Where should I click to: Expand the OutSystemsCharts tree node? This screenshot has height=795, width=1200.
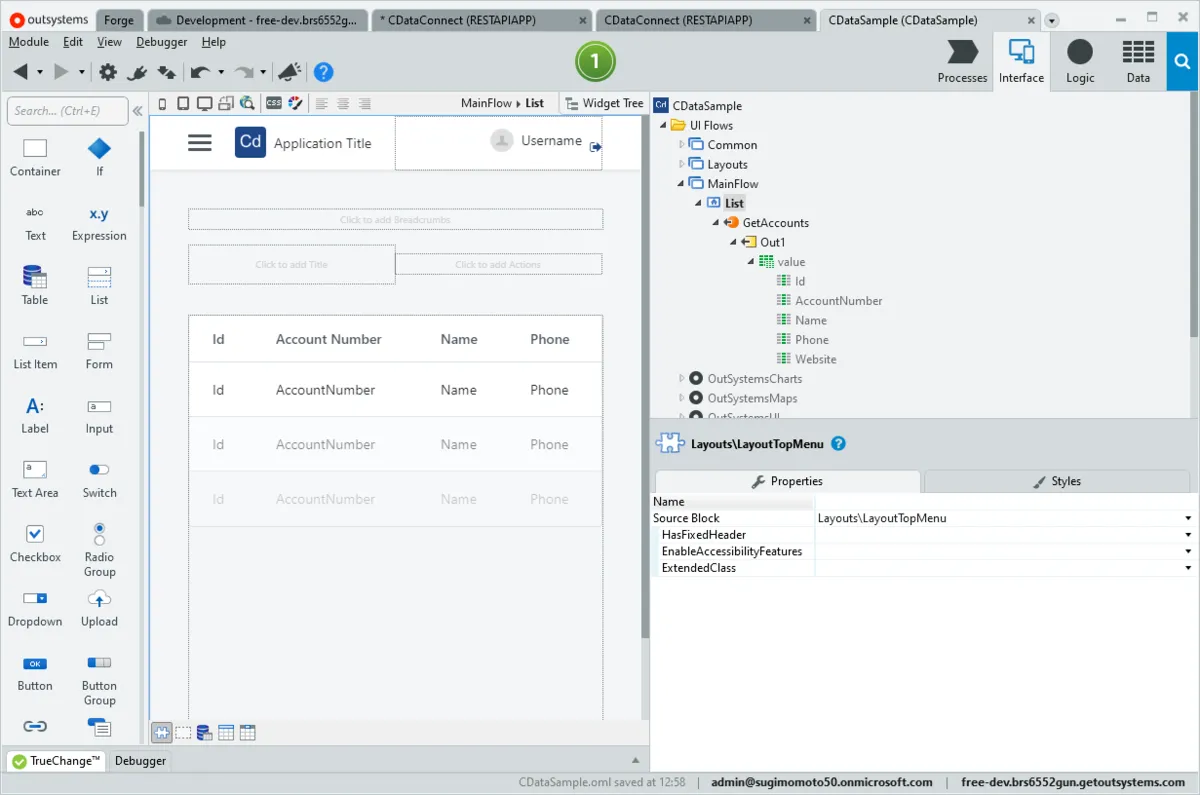pos(682,379)
